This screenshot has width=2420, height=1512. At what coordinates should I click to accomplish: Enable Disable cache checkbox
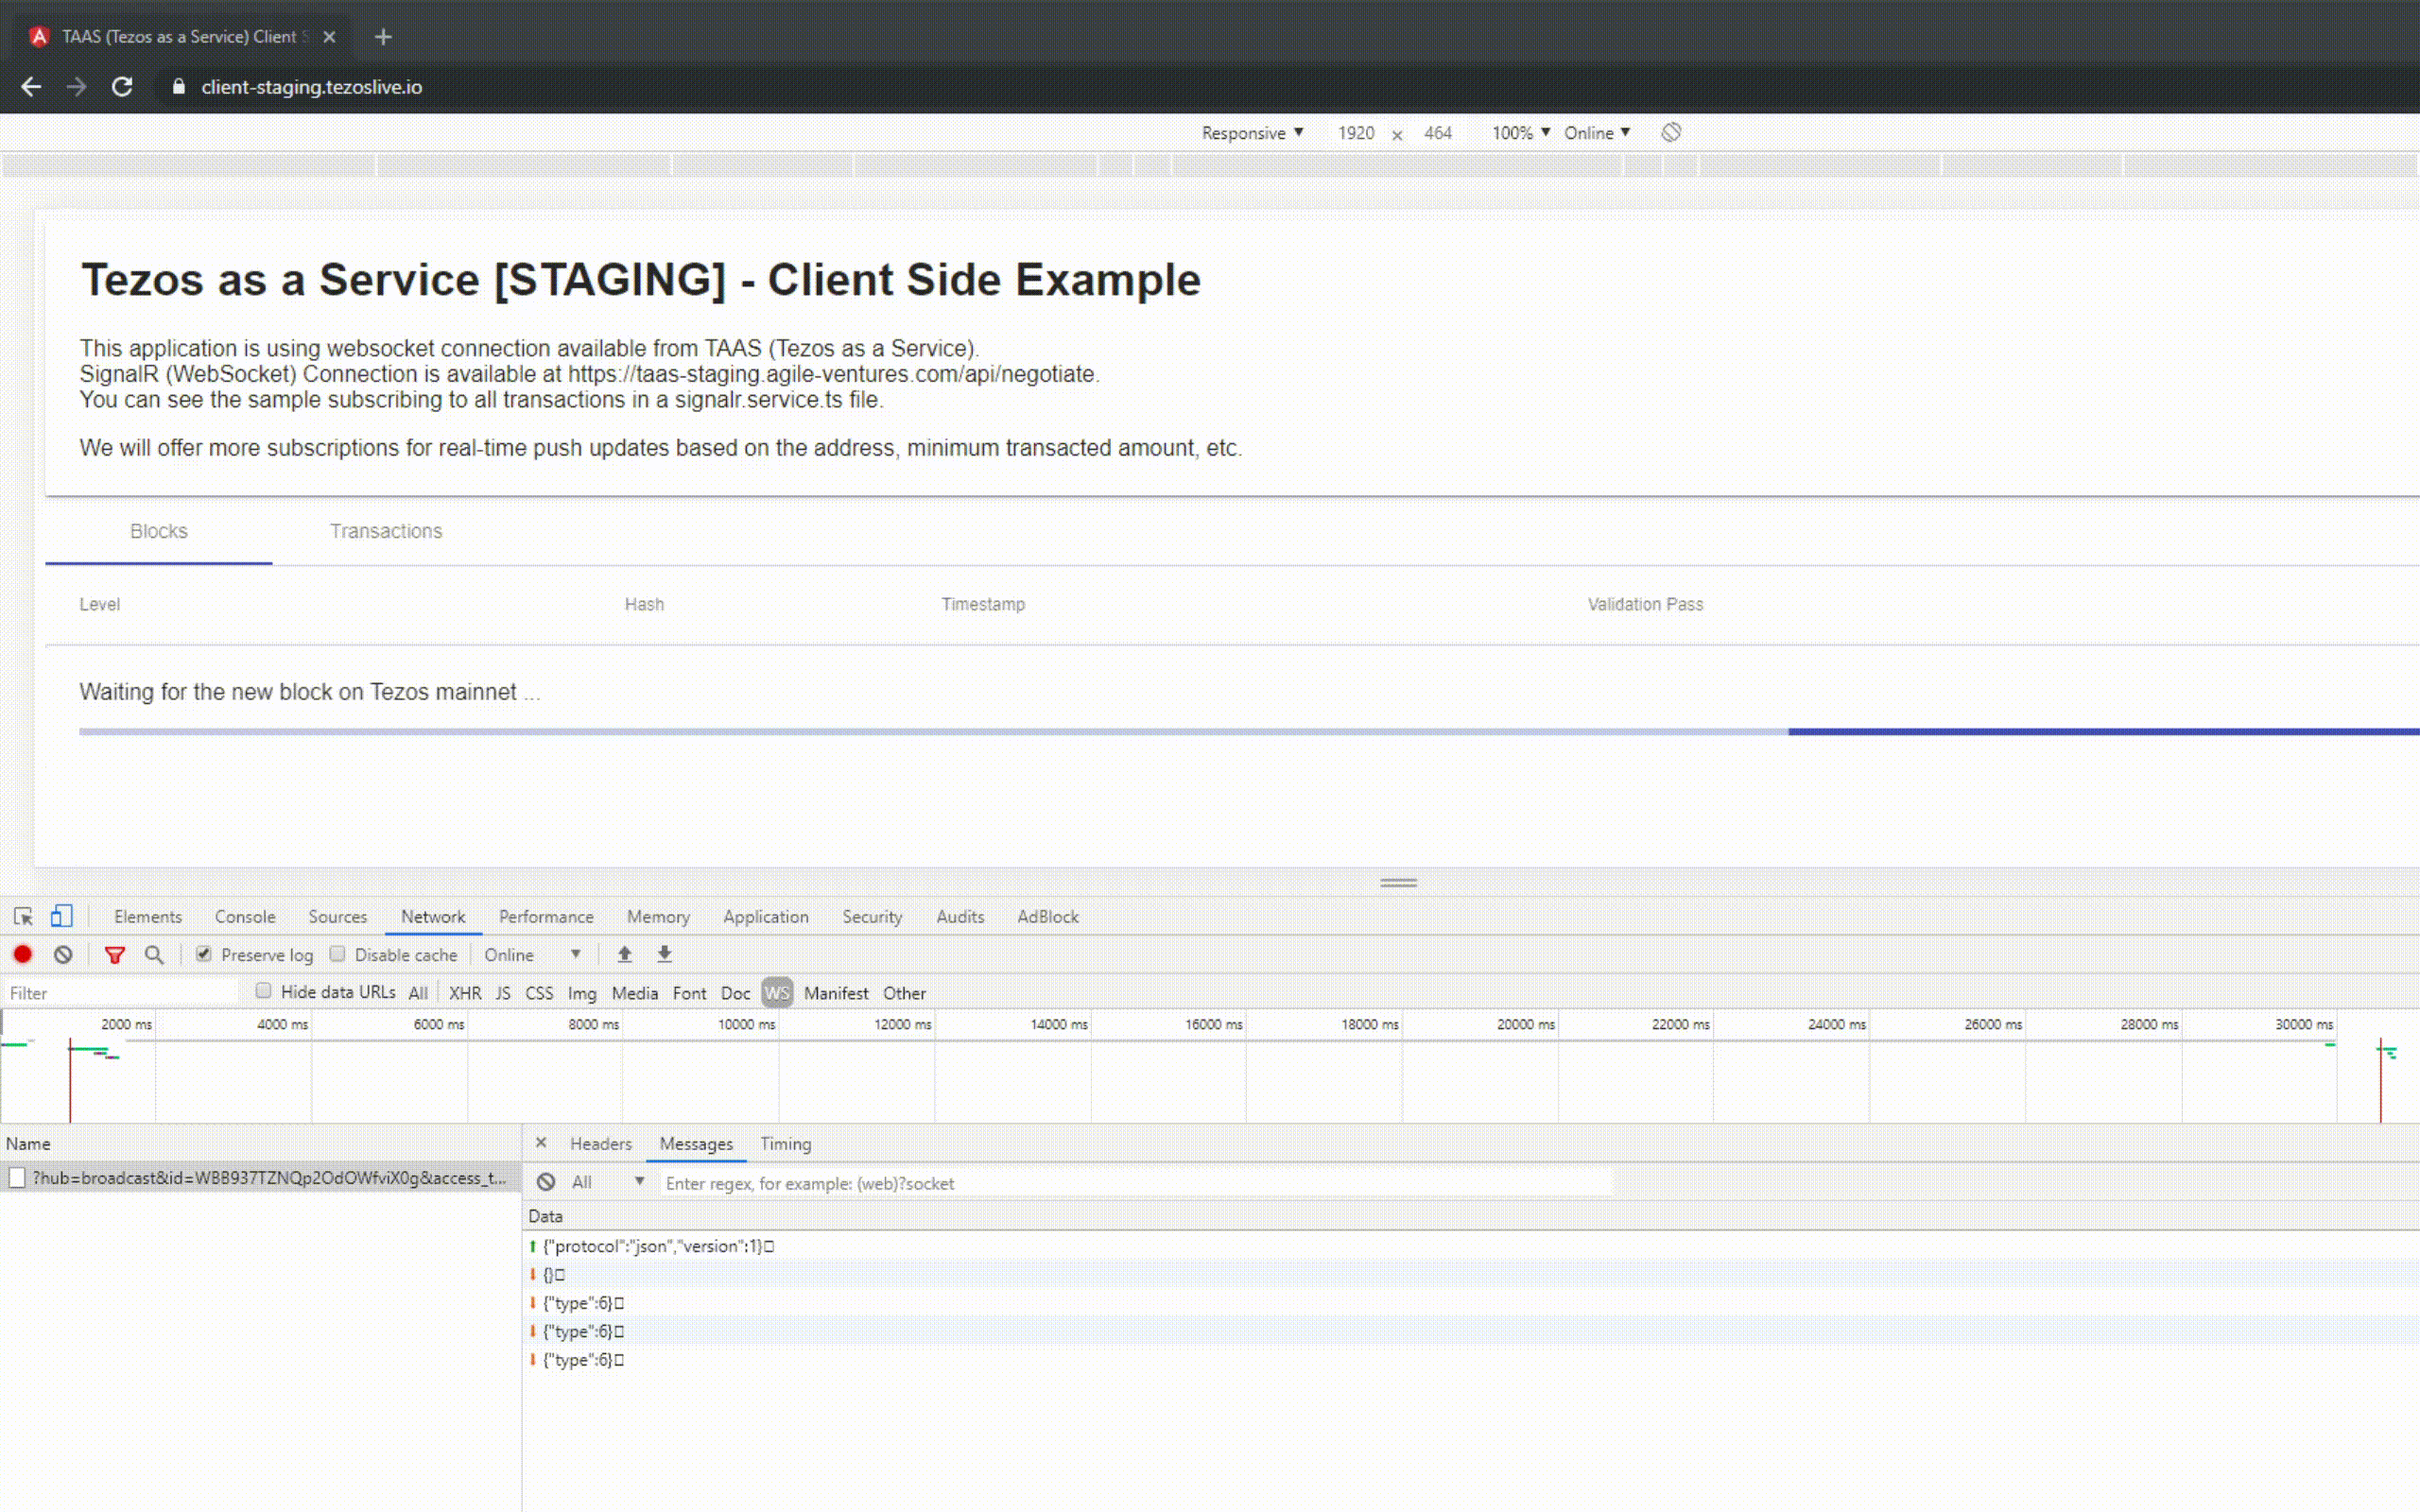click(338, 954)
